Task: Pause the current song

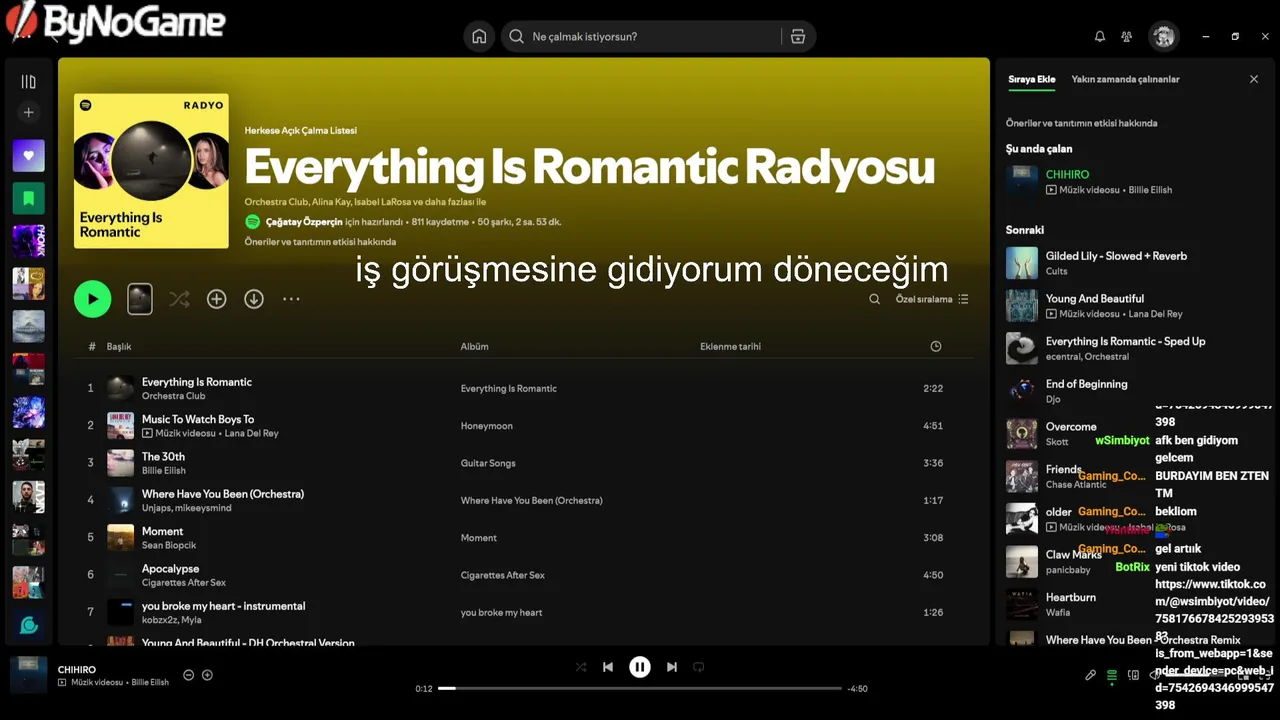Action: pyautogui.click(x=640, y=667)
